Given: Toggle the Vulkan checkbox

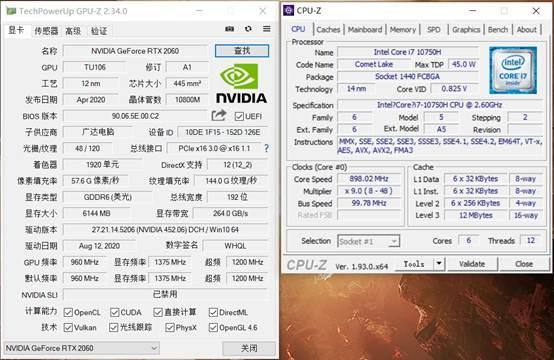Looking at the screenshot, I should tap(68, 327).
